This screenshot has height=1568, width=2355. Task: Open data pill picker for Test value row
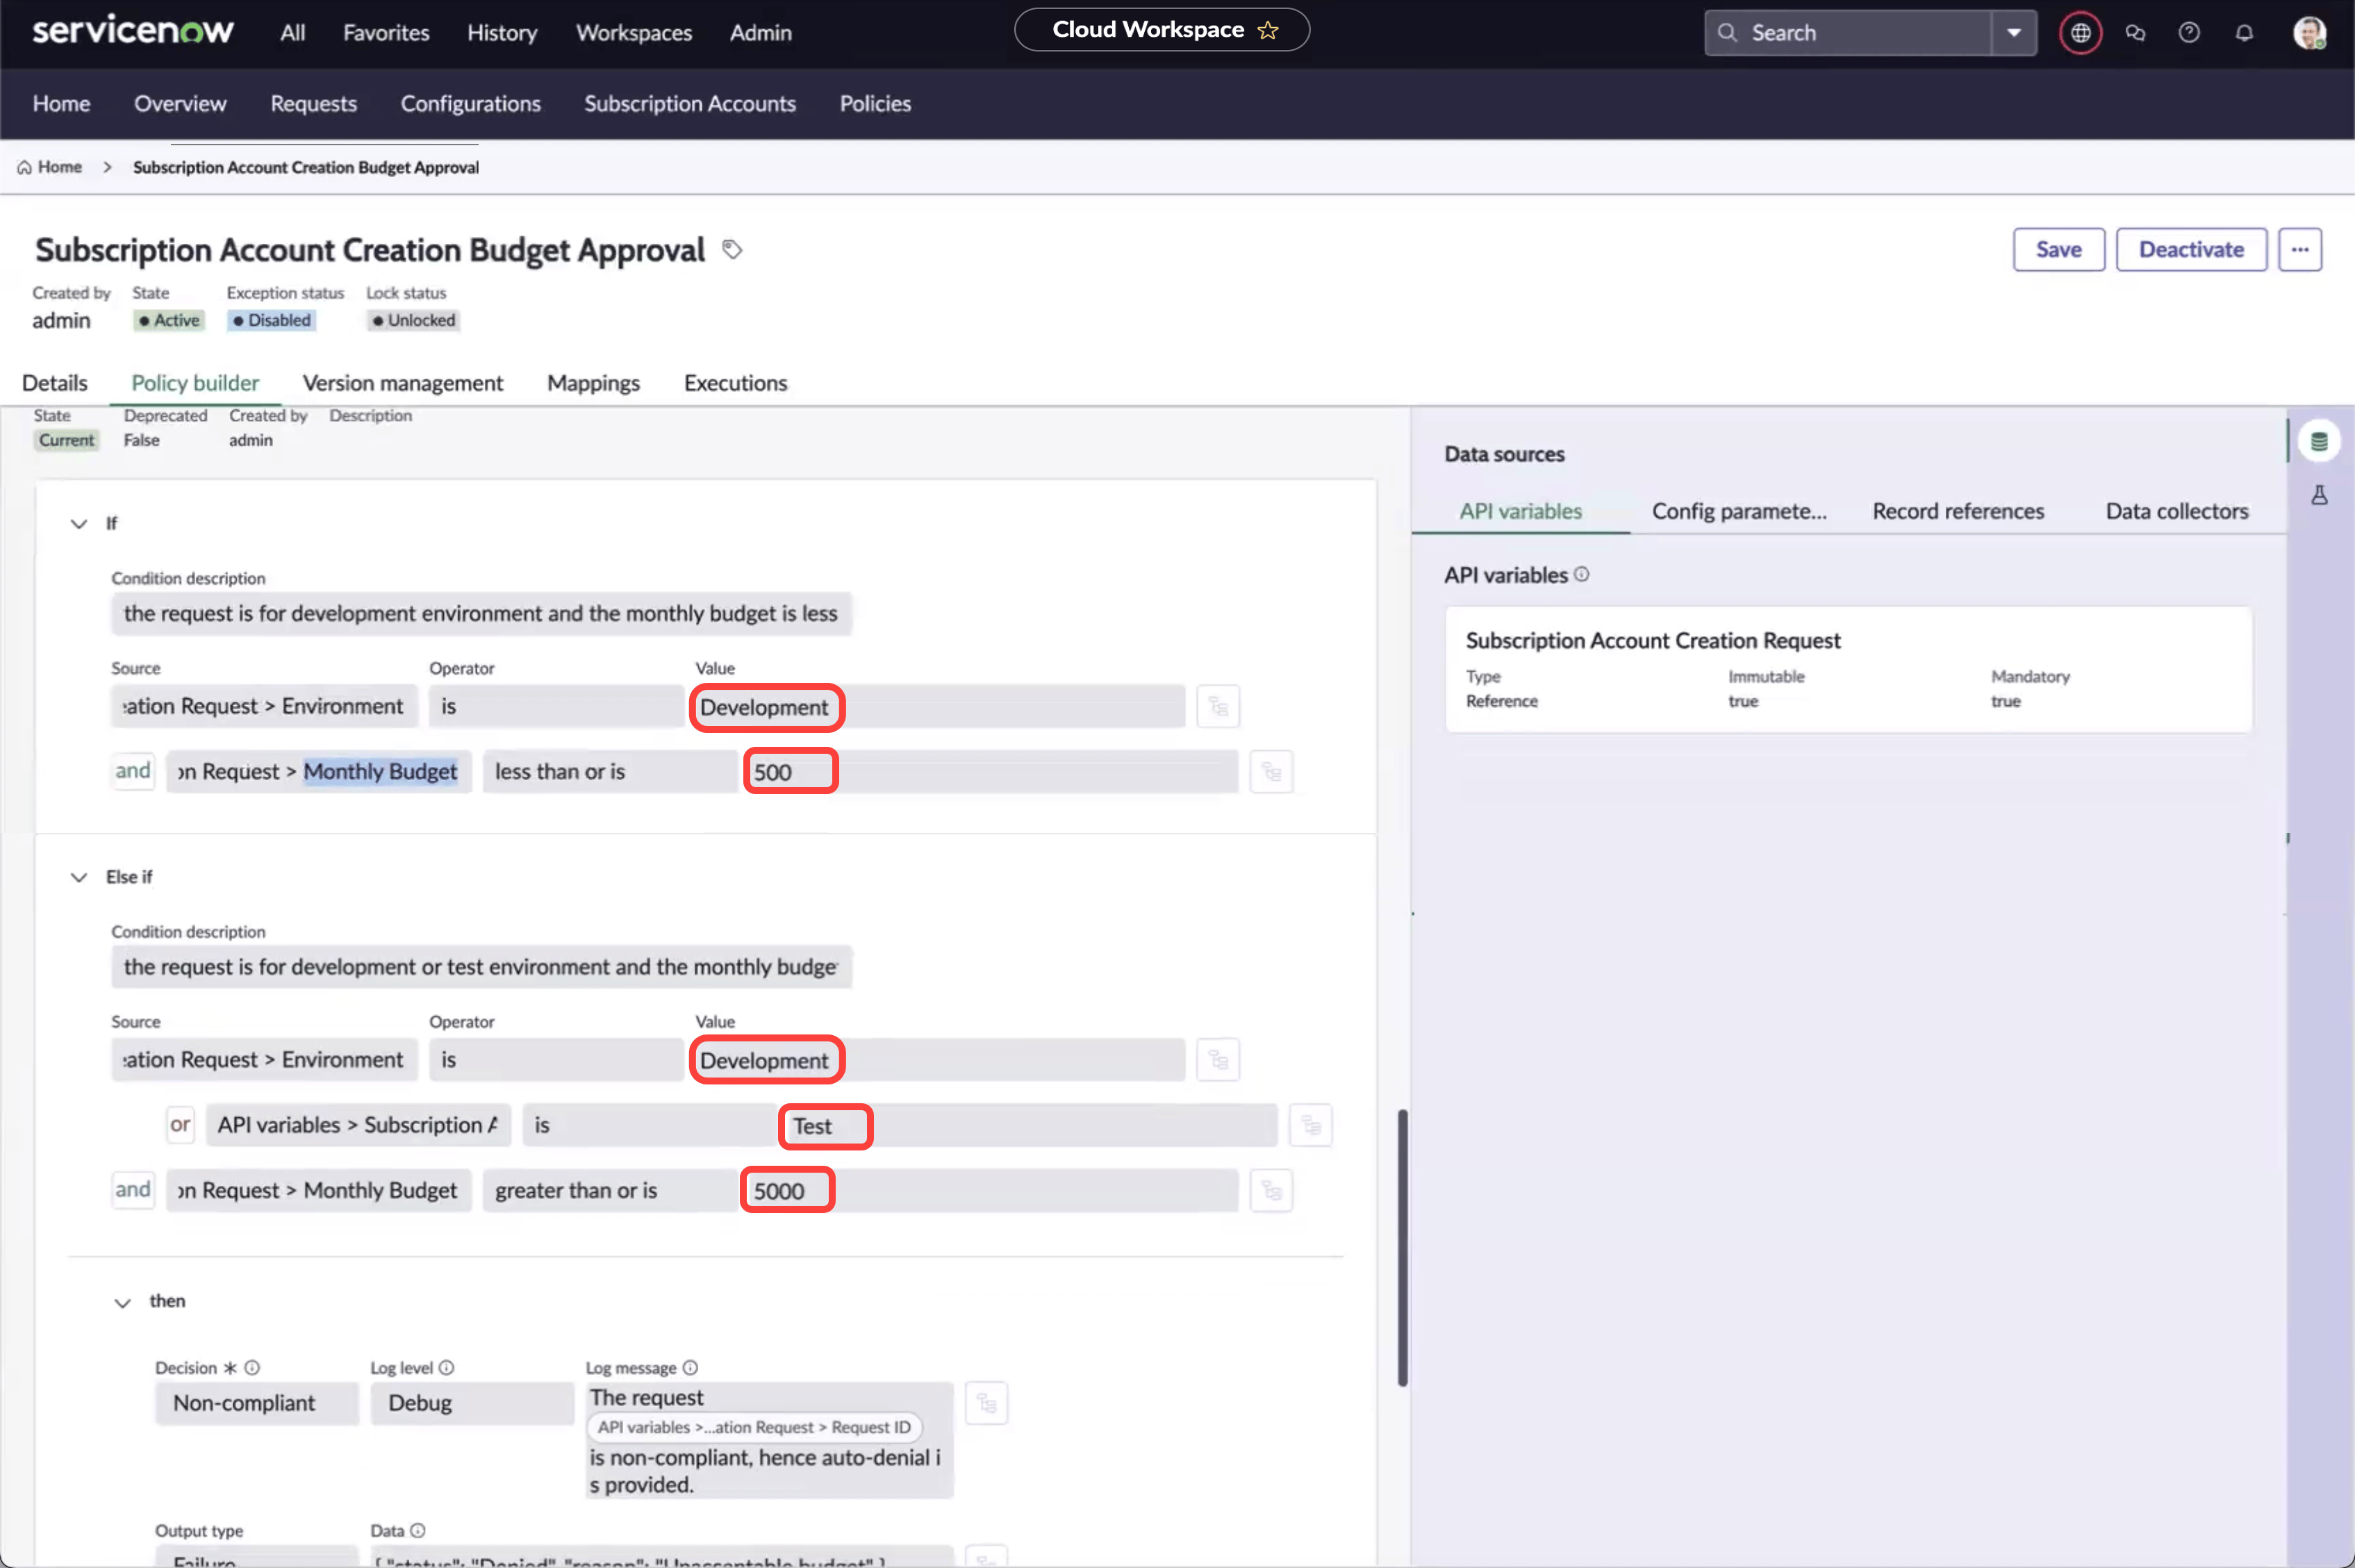click(x=1310, y=1125)
